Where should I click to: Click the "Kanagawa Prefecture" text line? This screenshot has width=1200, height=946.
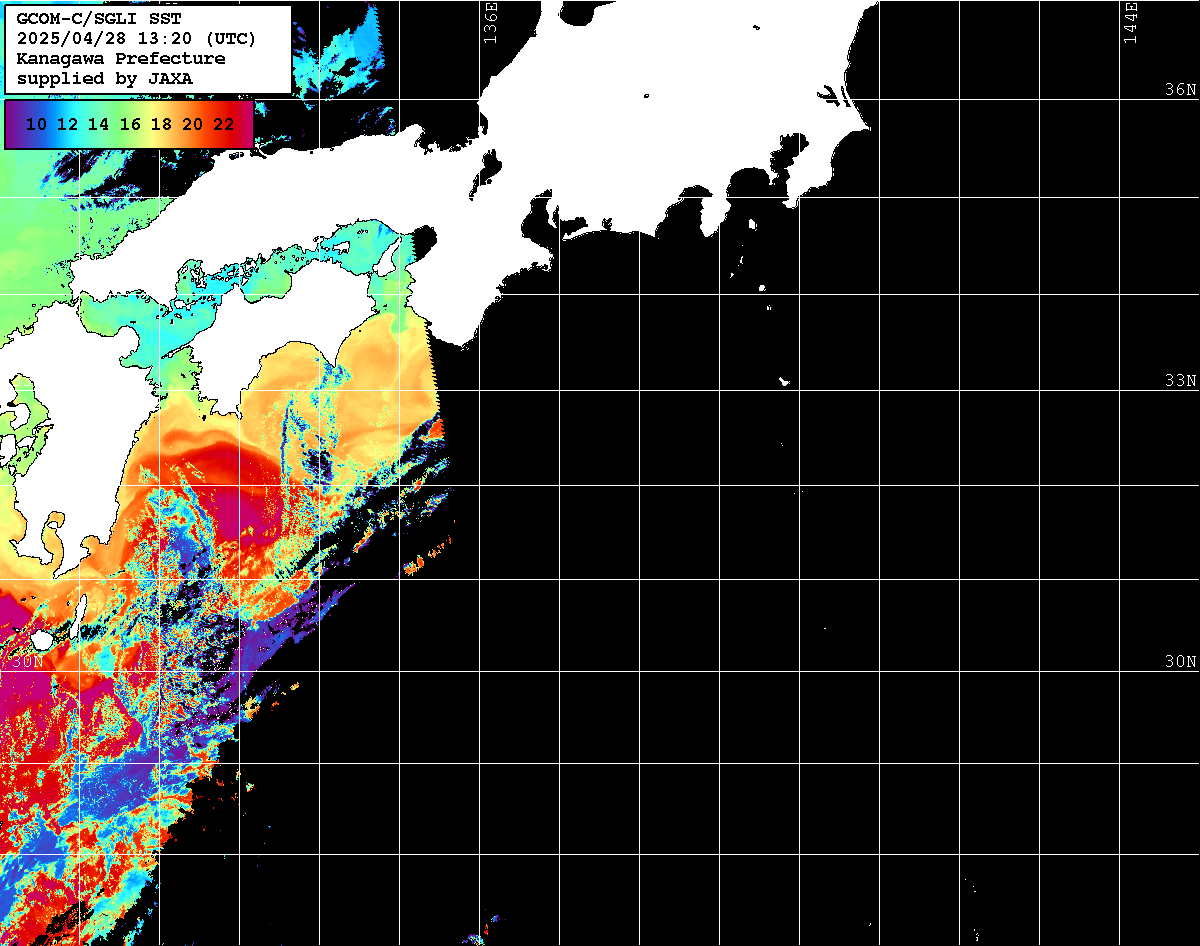(x=121, y=59)
